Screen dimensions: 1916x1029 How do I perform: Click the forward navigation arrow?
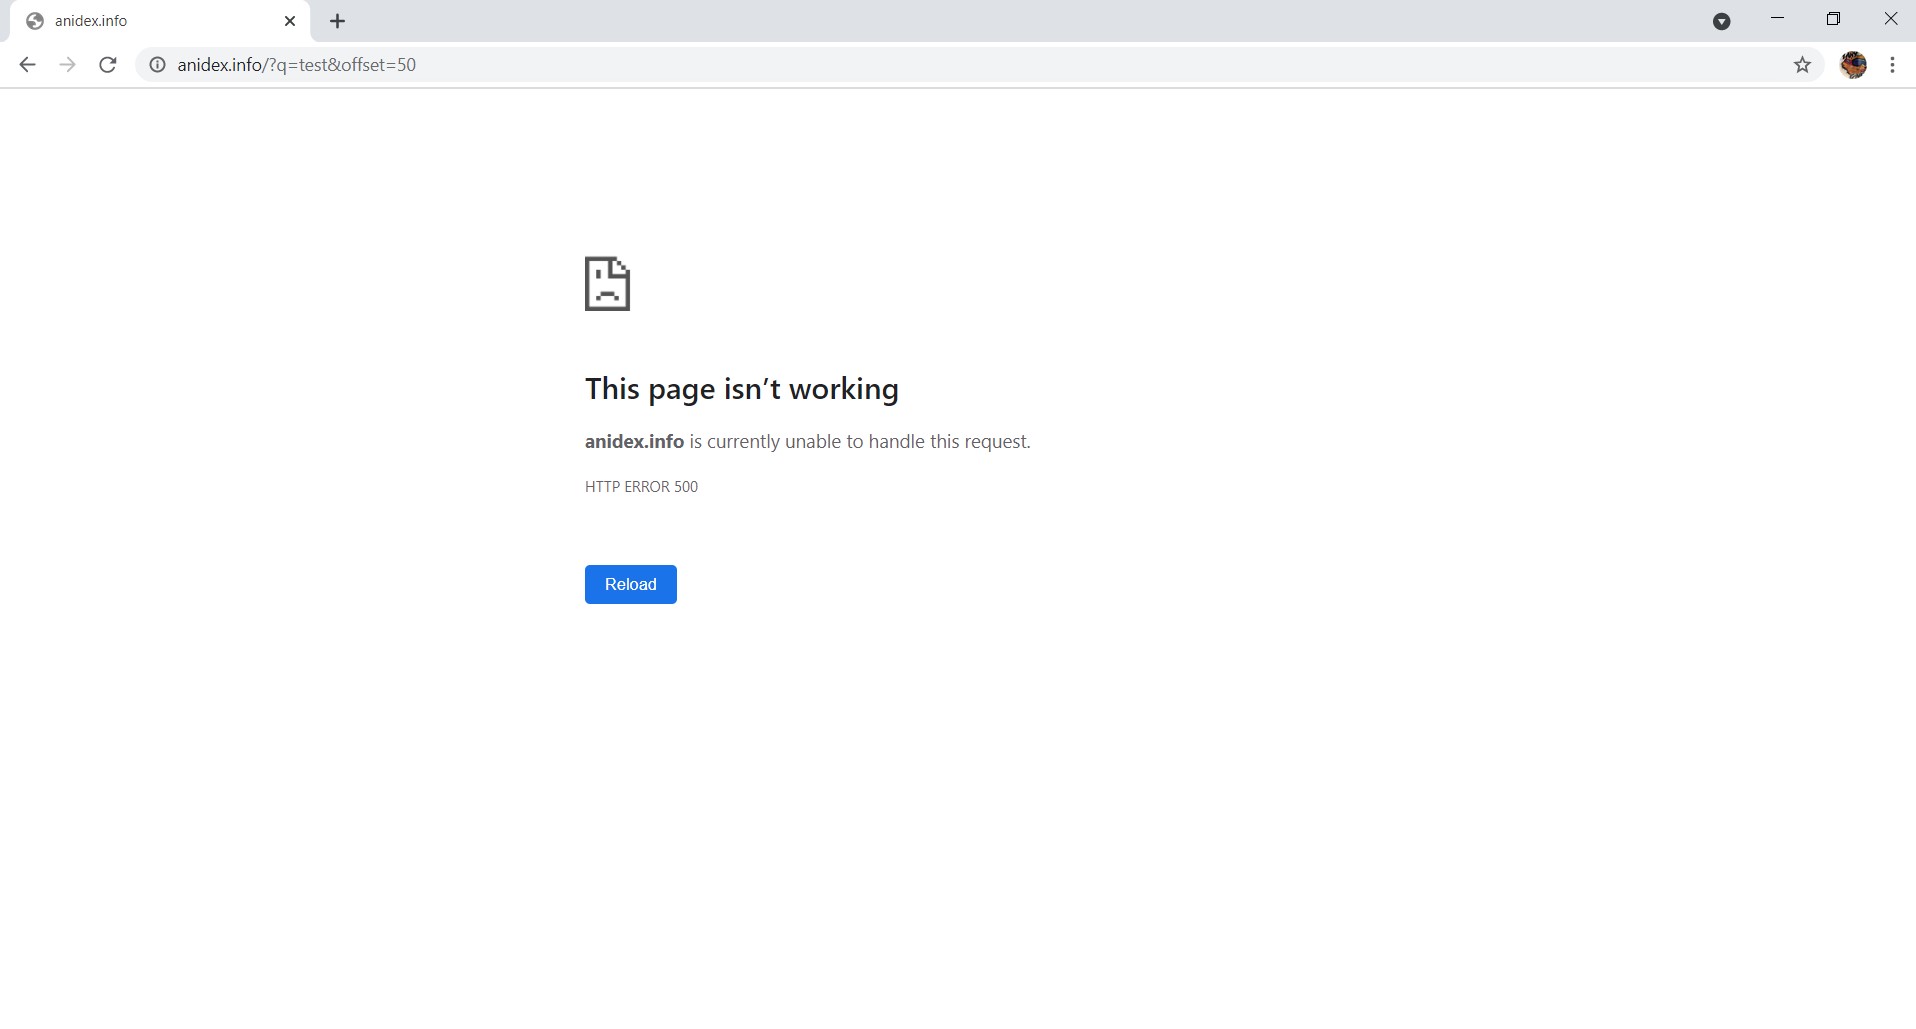(x=67, y=64)
